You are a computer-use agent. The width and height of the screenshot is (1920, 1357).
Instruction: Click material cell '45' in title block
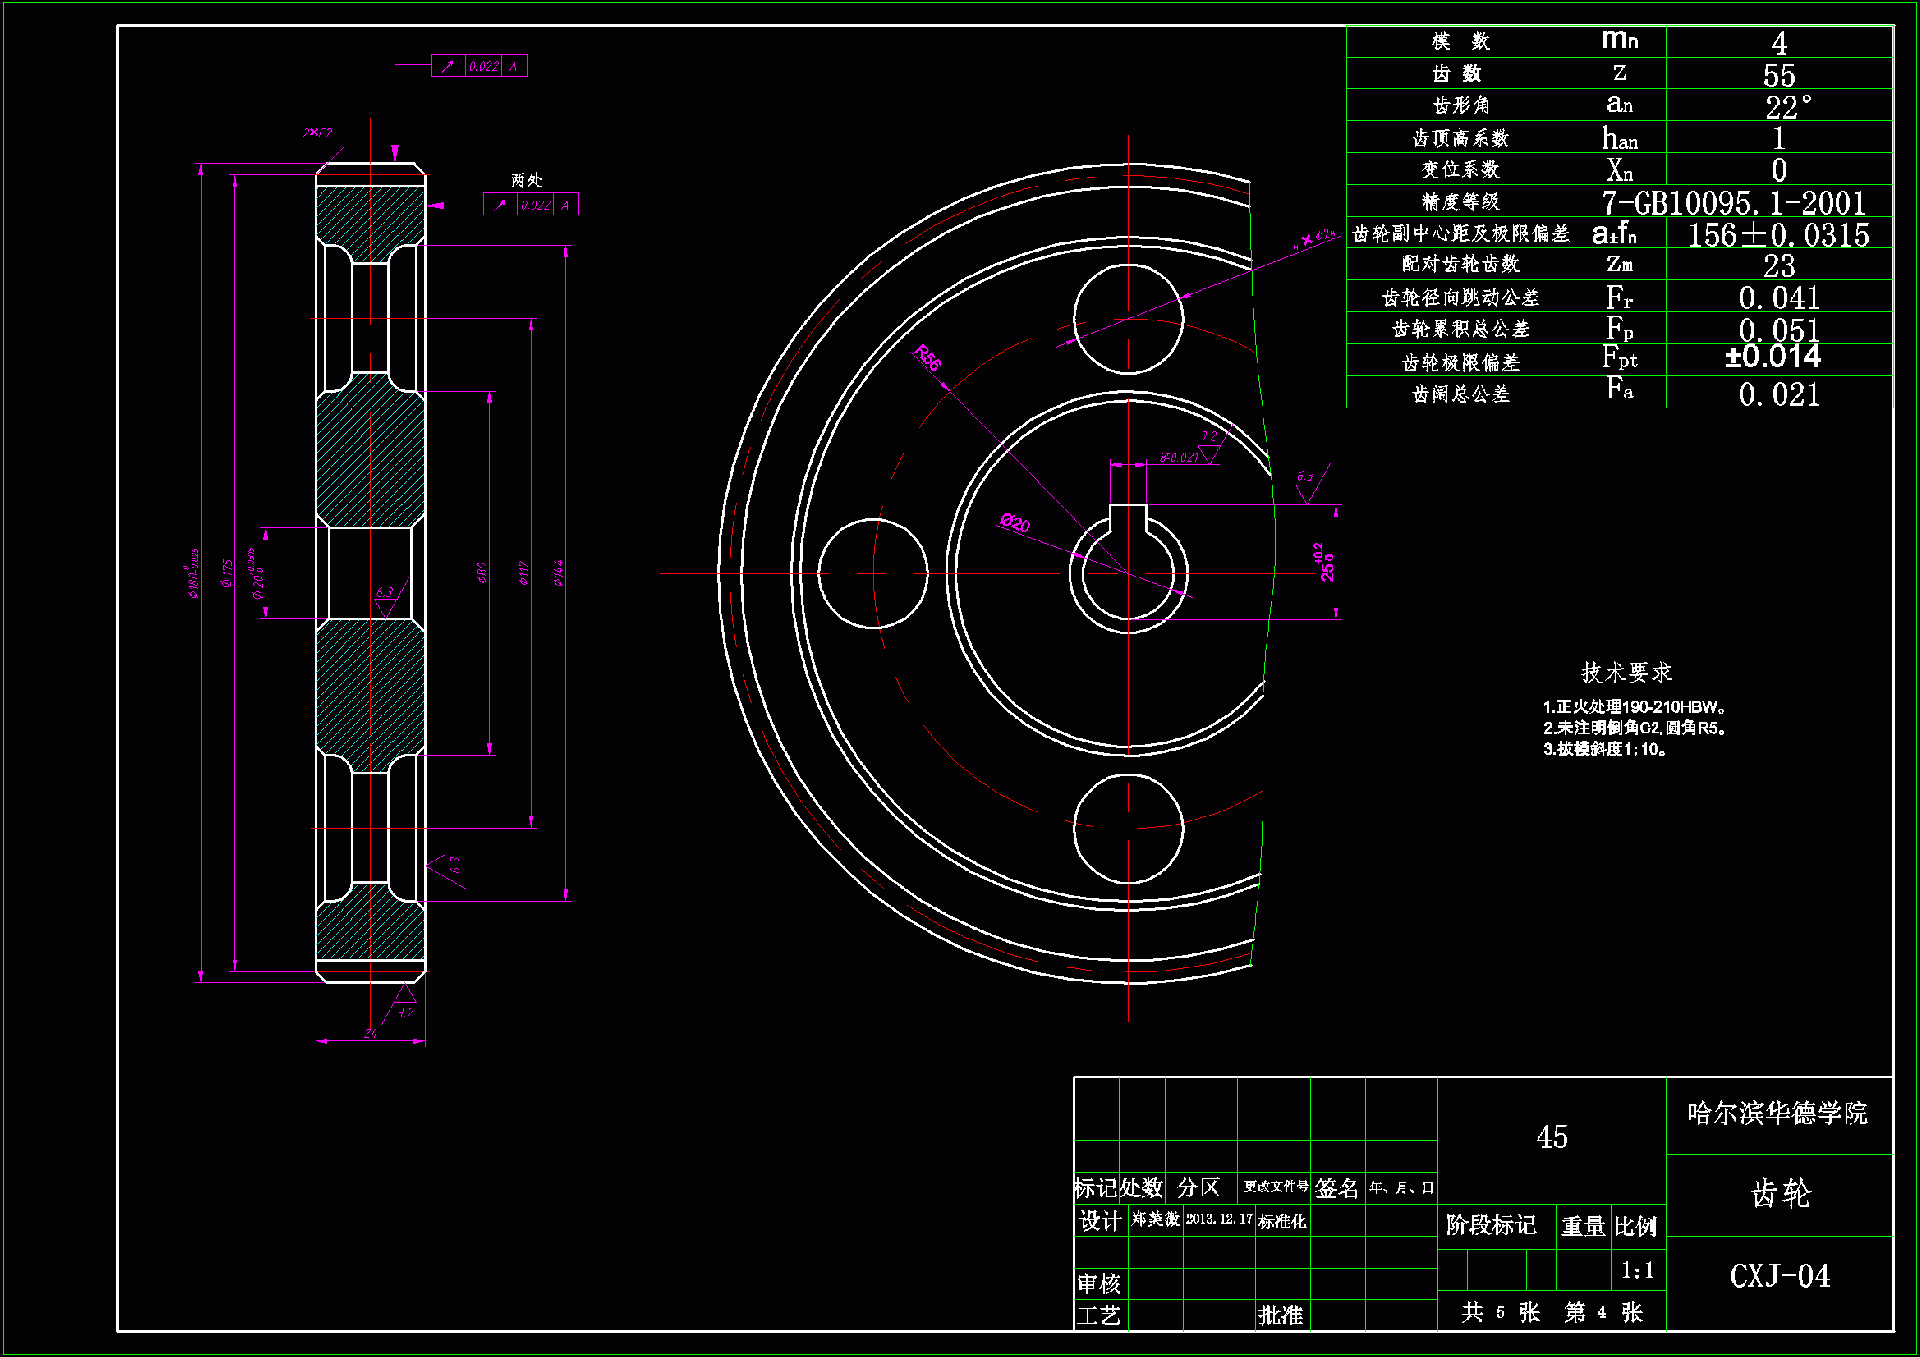tap(1551, 1138)
